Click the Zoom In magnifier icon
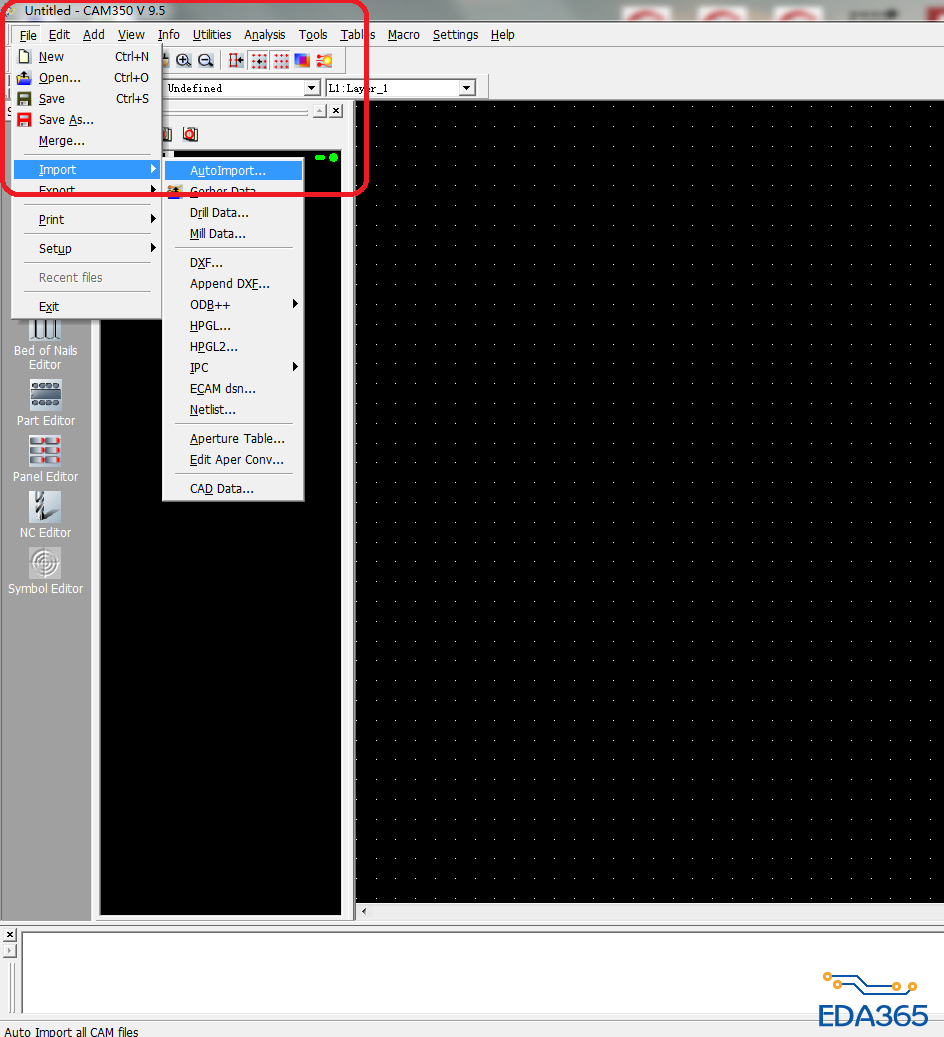Screen dimensions: 944x1037 coord(183,61)
